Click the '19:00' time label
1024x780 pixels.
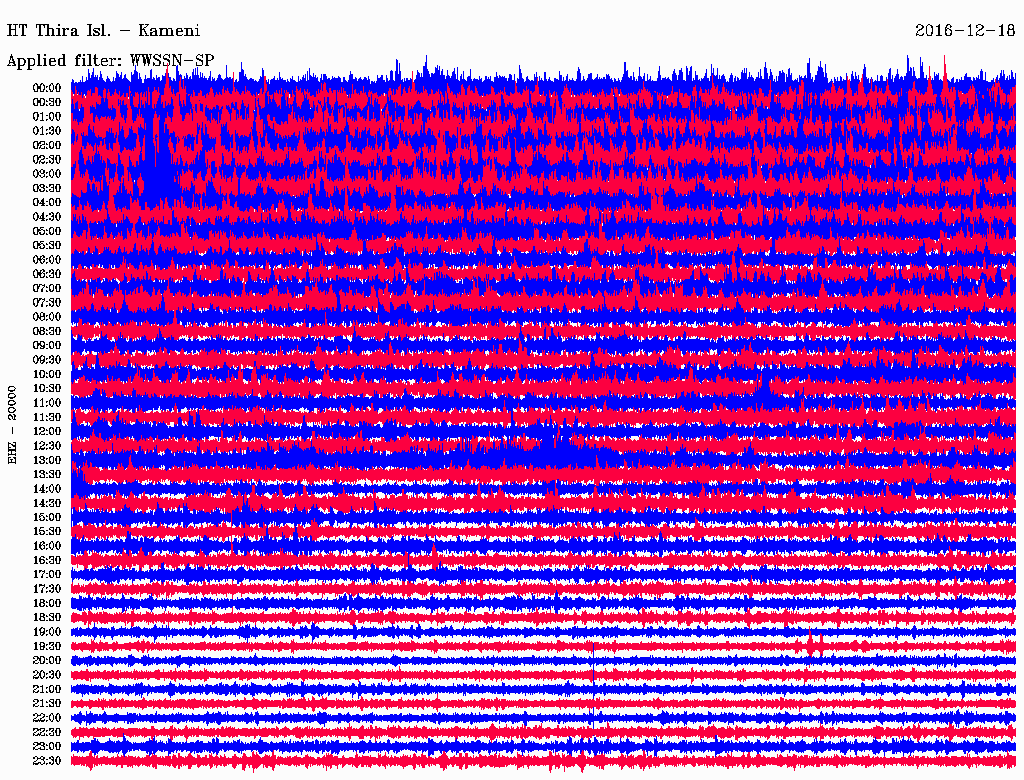click(47, 632)
